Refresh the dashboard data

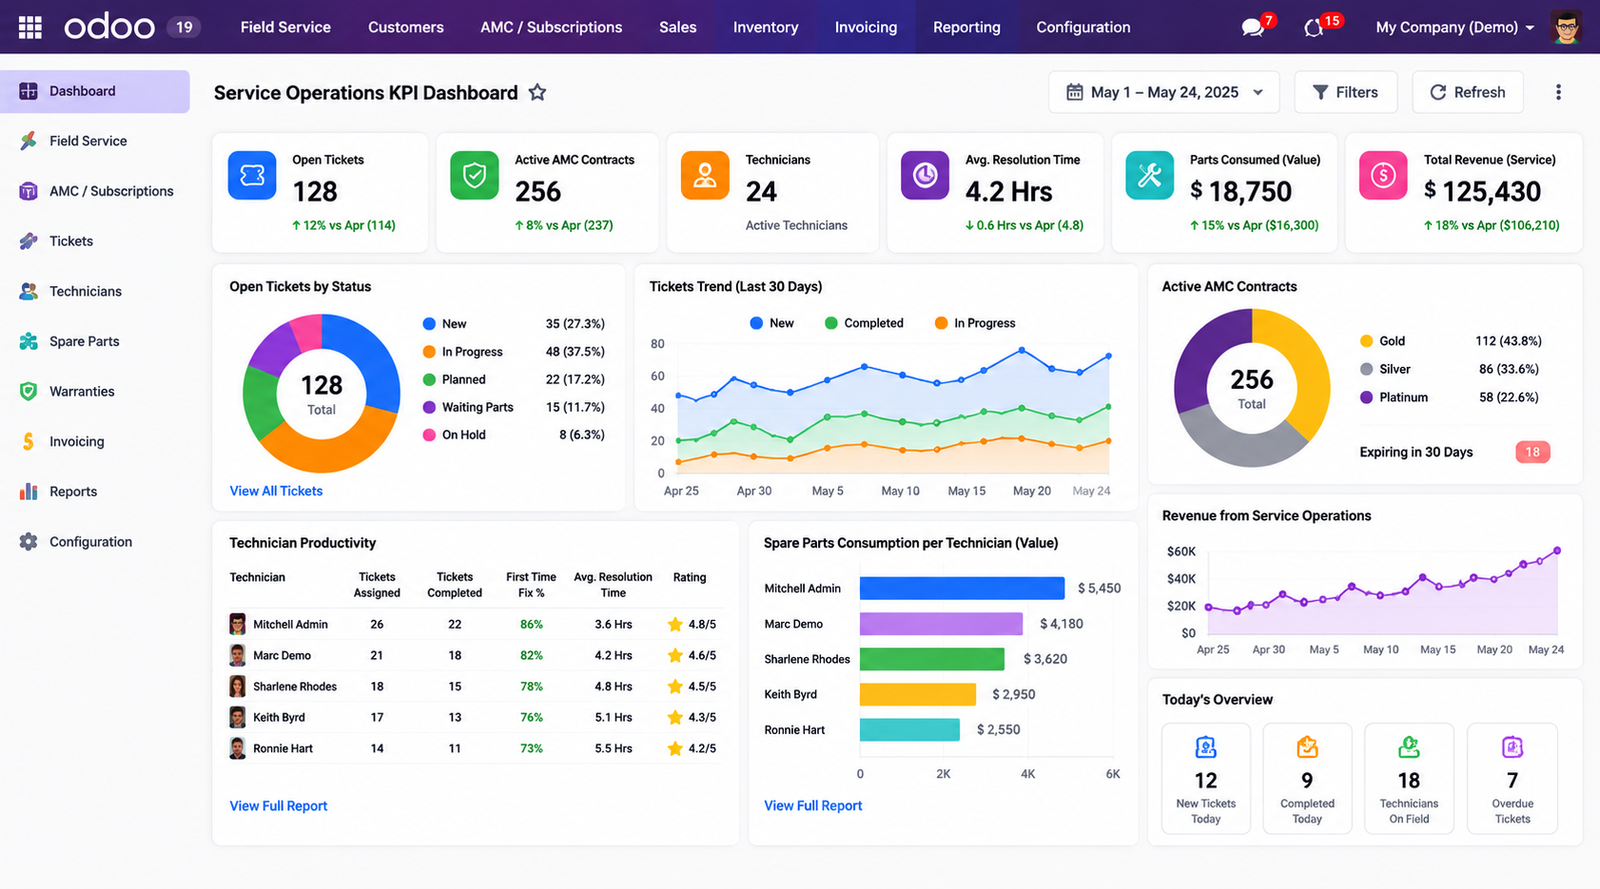[x=1467, y=92]
